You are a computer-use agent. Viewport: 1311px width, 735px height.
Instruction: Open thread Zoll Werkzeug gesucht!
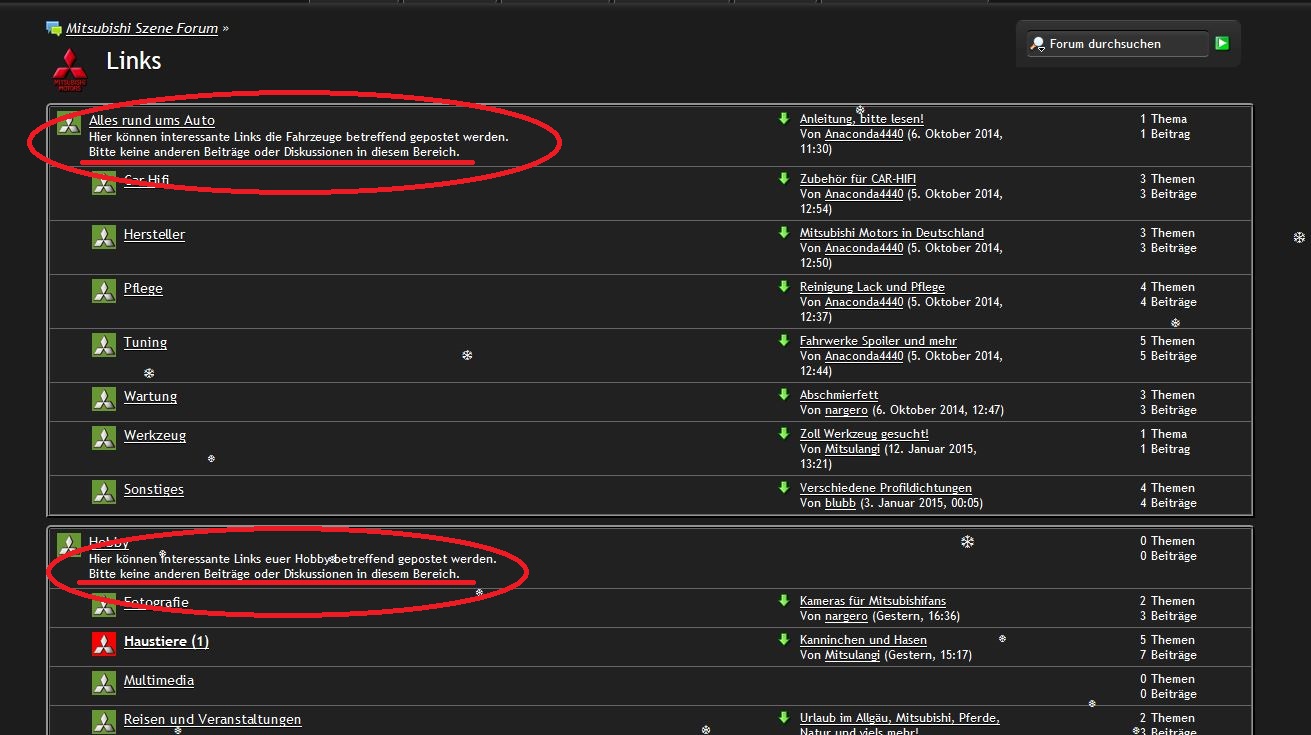point(864,434)
